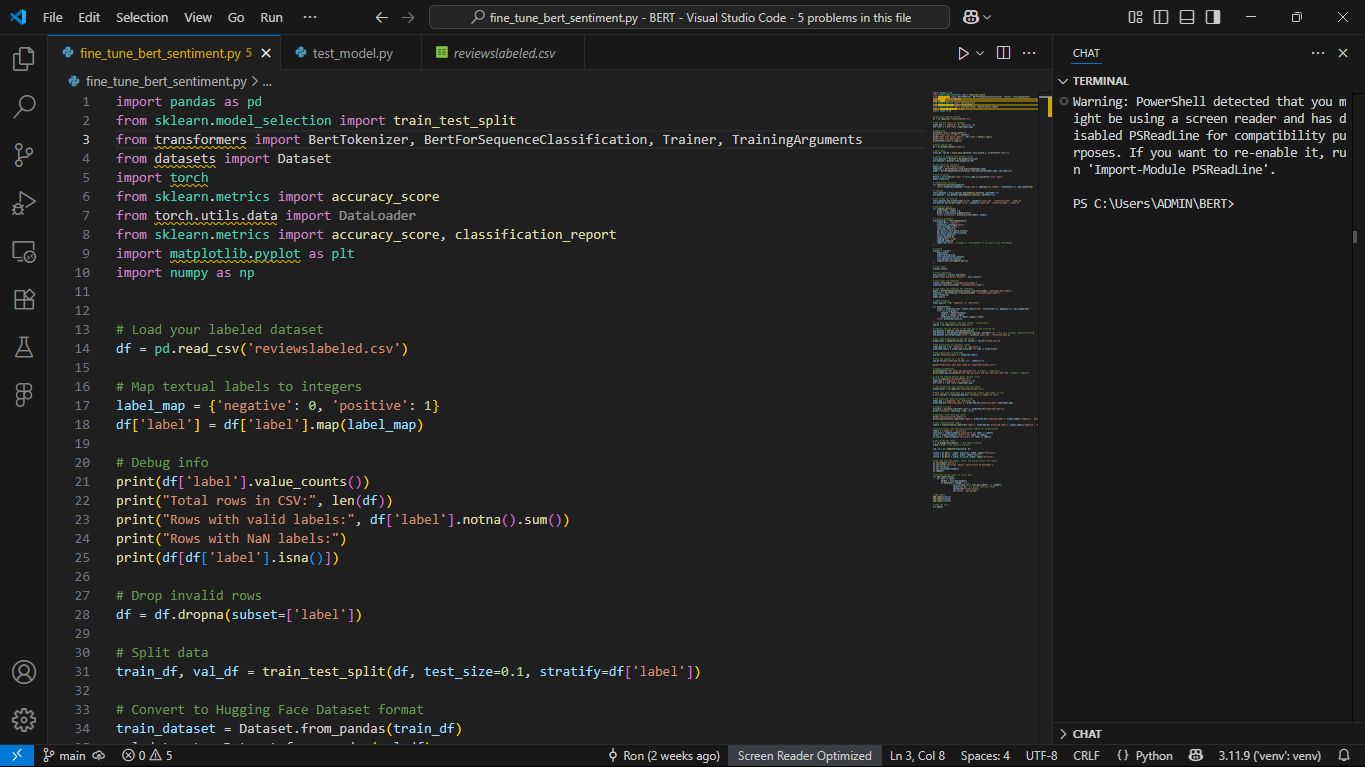This screenshot has height=767, width=1365.
Task: Open editor More Actions ellipsis
Action: [1031, 53]
